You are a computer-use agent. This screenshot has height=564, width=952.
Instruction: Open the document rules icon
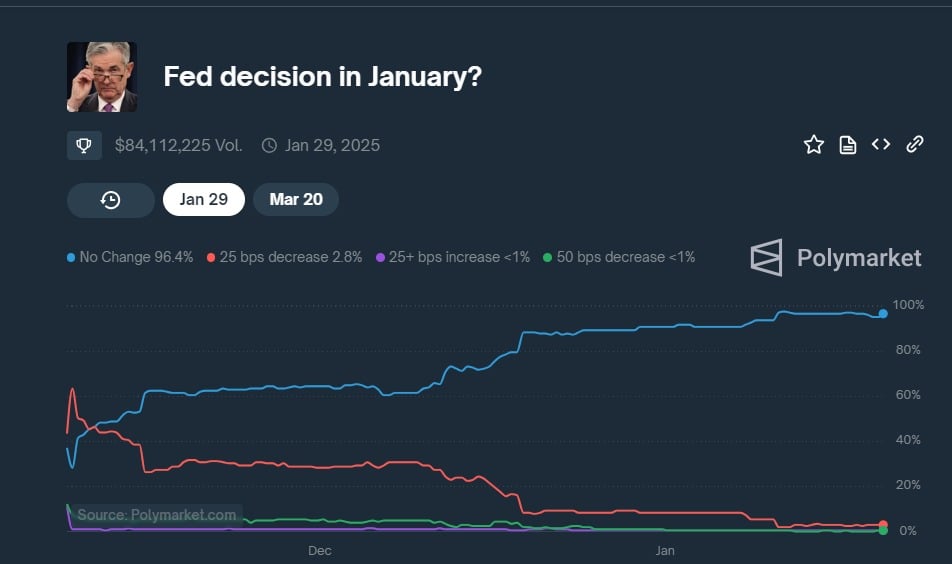pos(848,145)
